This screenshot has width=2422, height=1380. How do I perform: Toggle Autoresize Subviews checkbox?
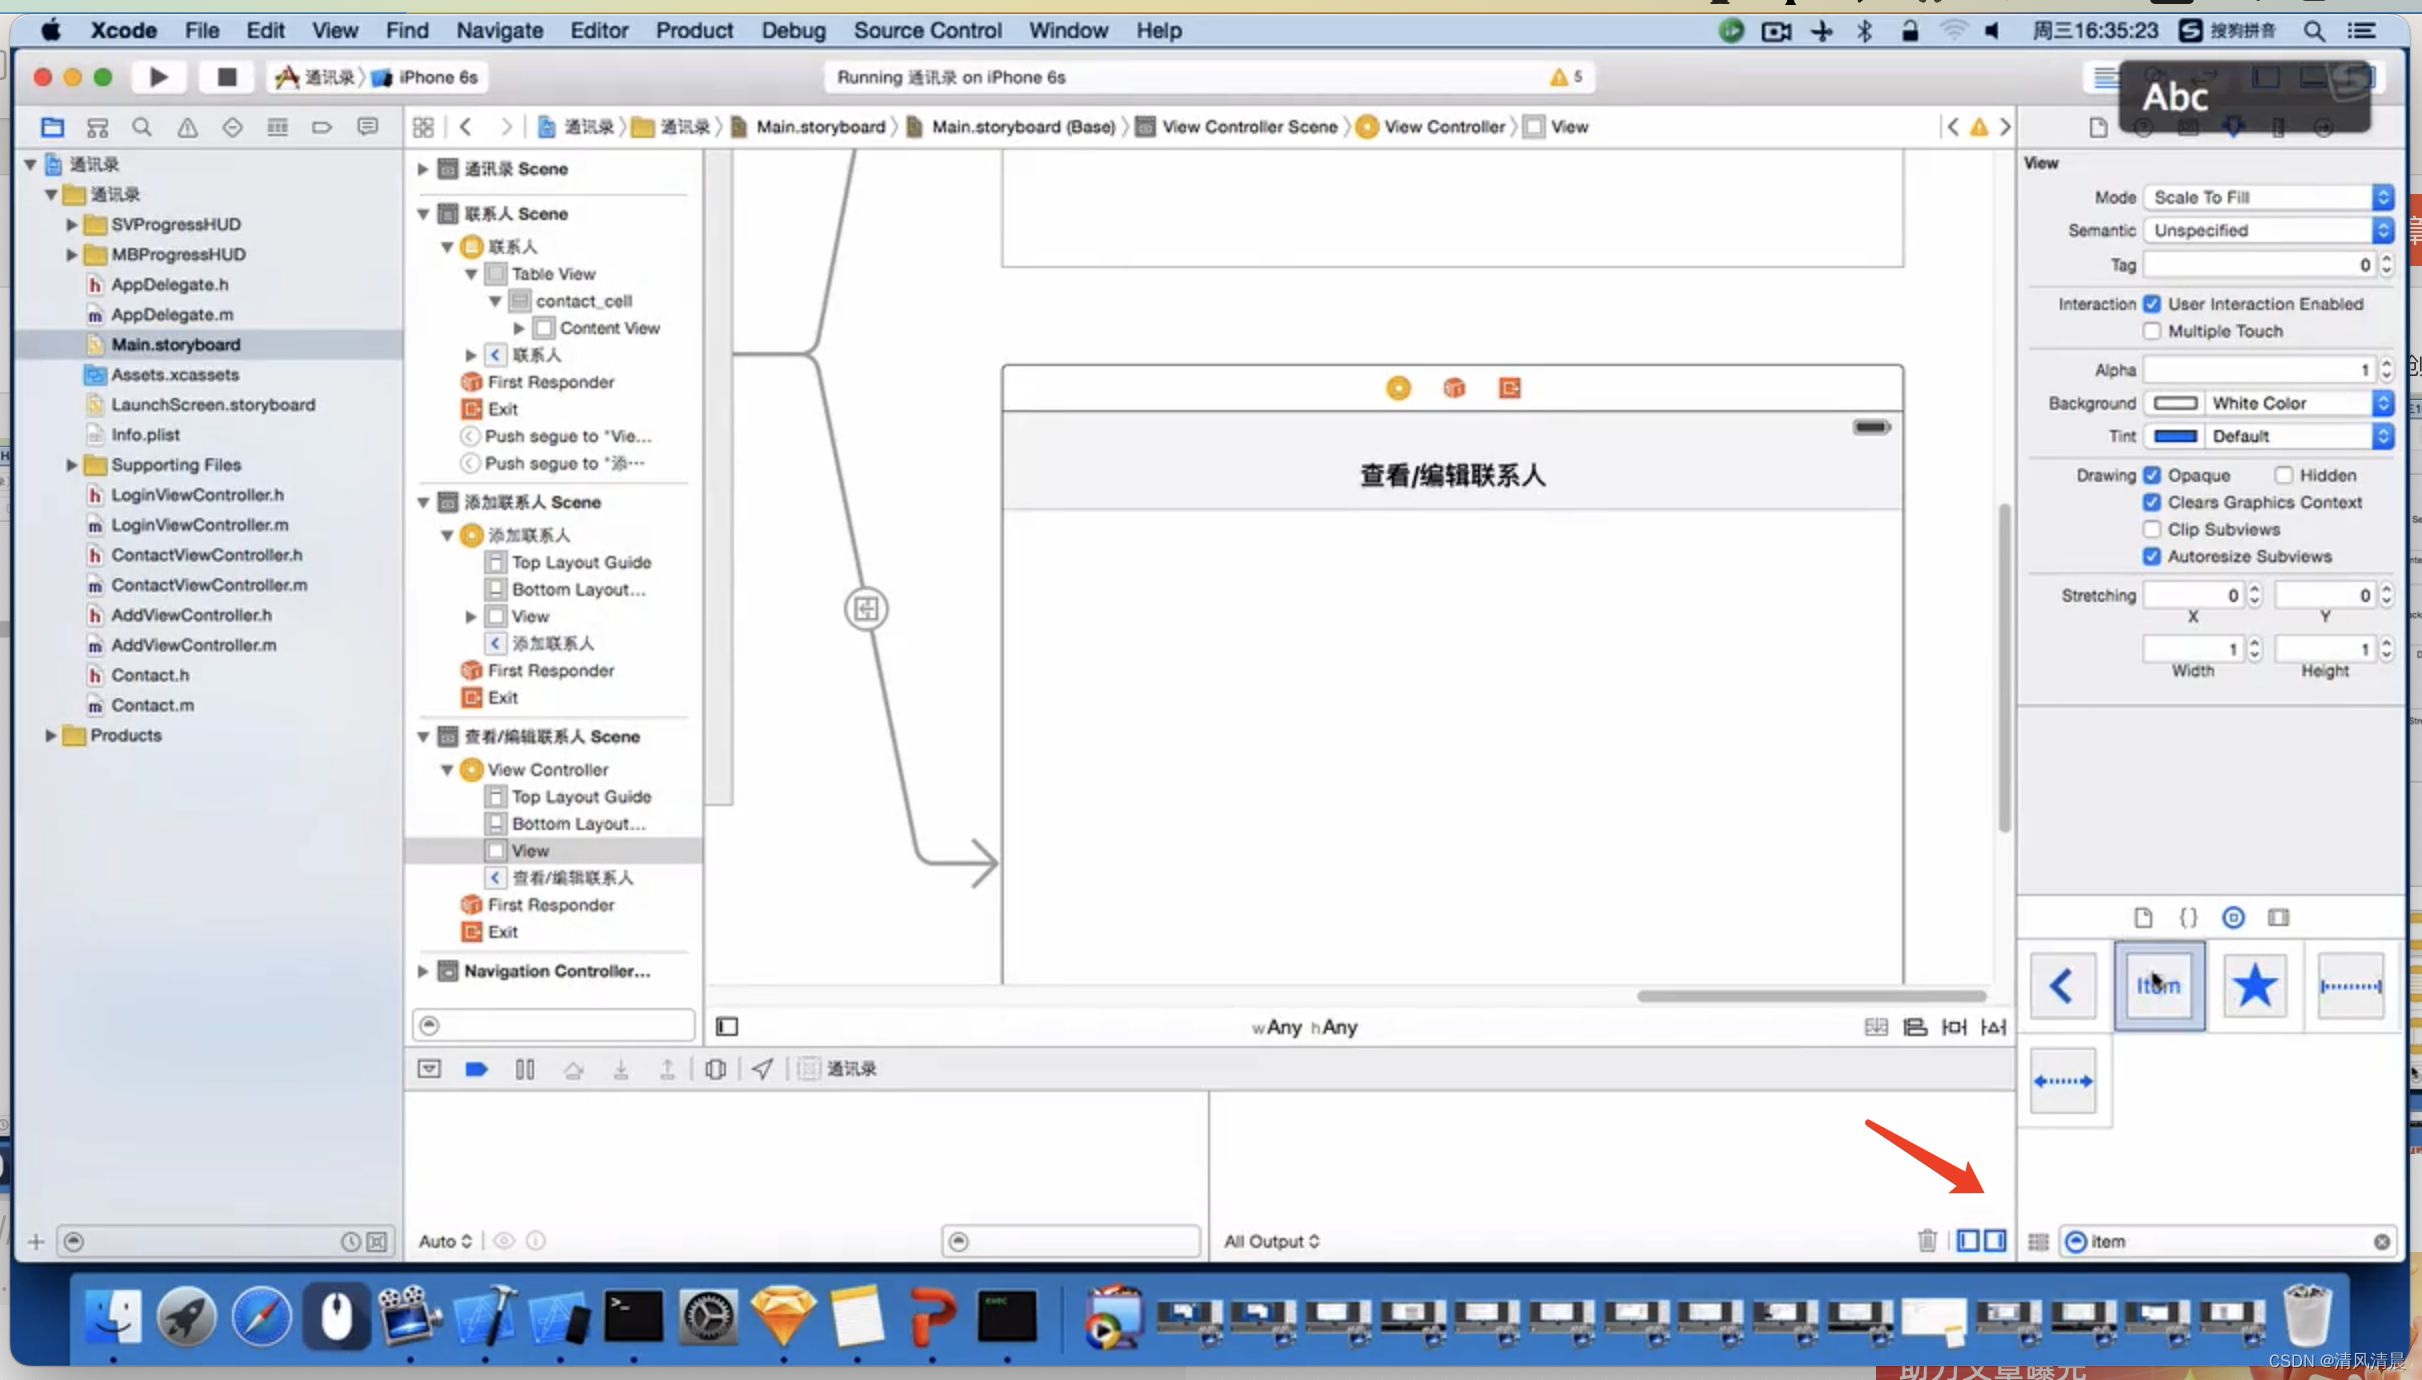pos(2152,556)
